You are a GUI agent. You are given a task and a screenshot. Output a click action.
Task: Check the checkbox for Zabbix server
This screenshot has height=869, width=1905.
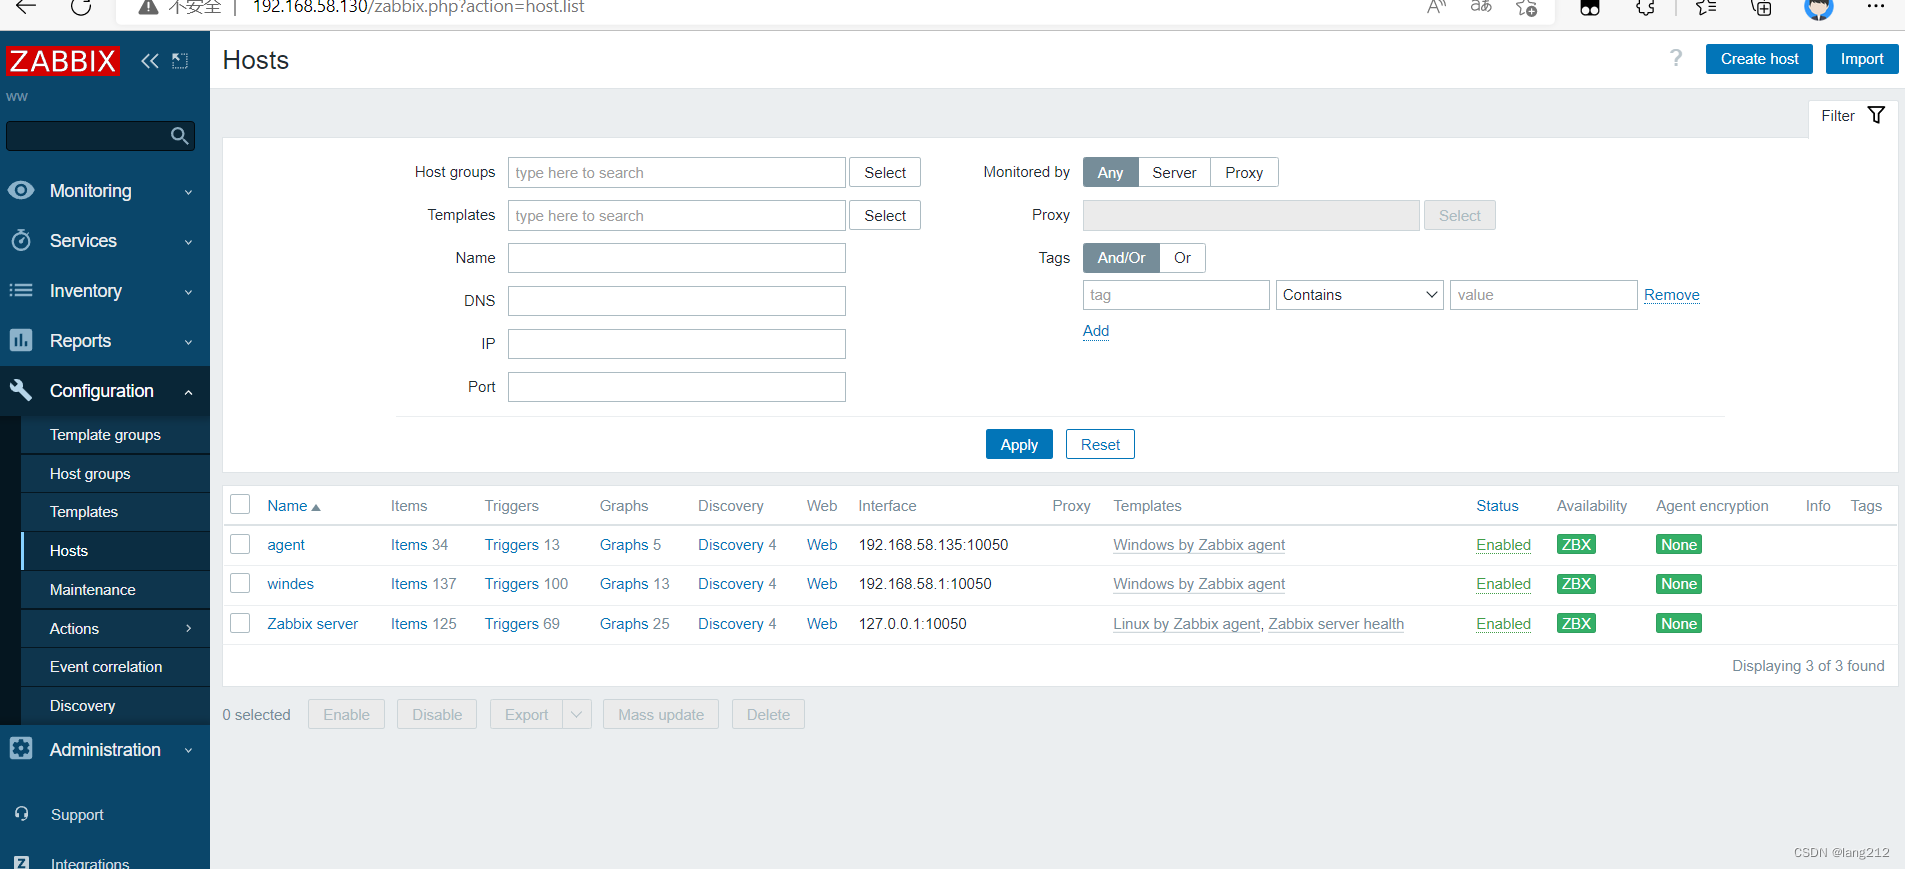pos(240,623)
